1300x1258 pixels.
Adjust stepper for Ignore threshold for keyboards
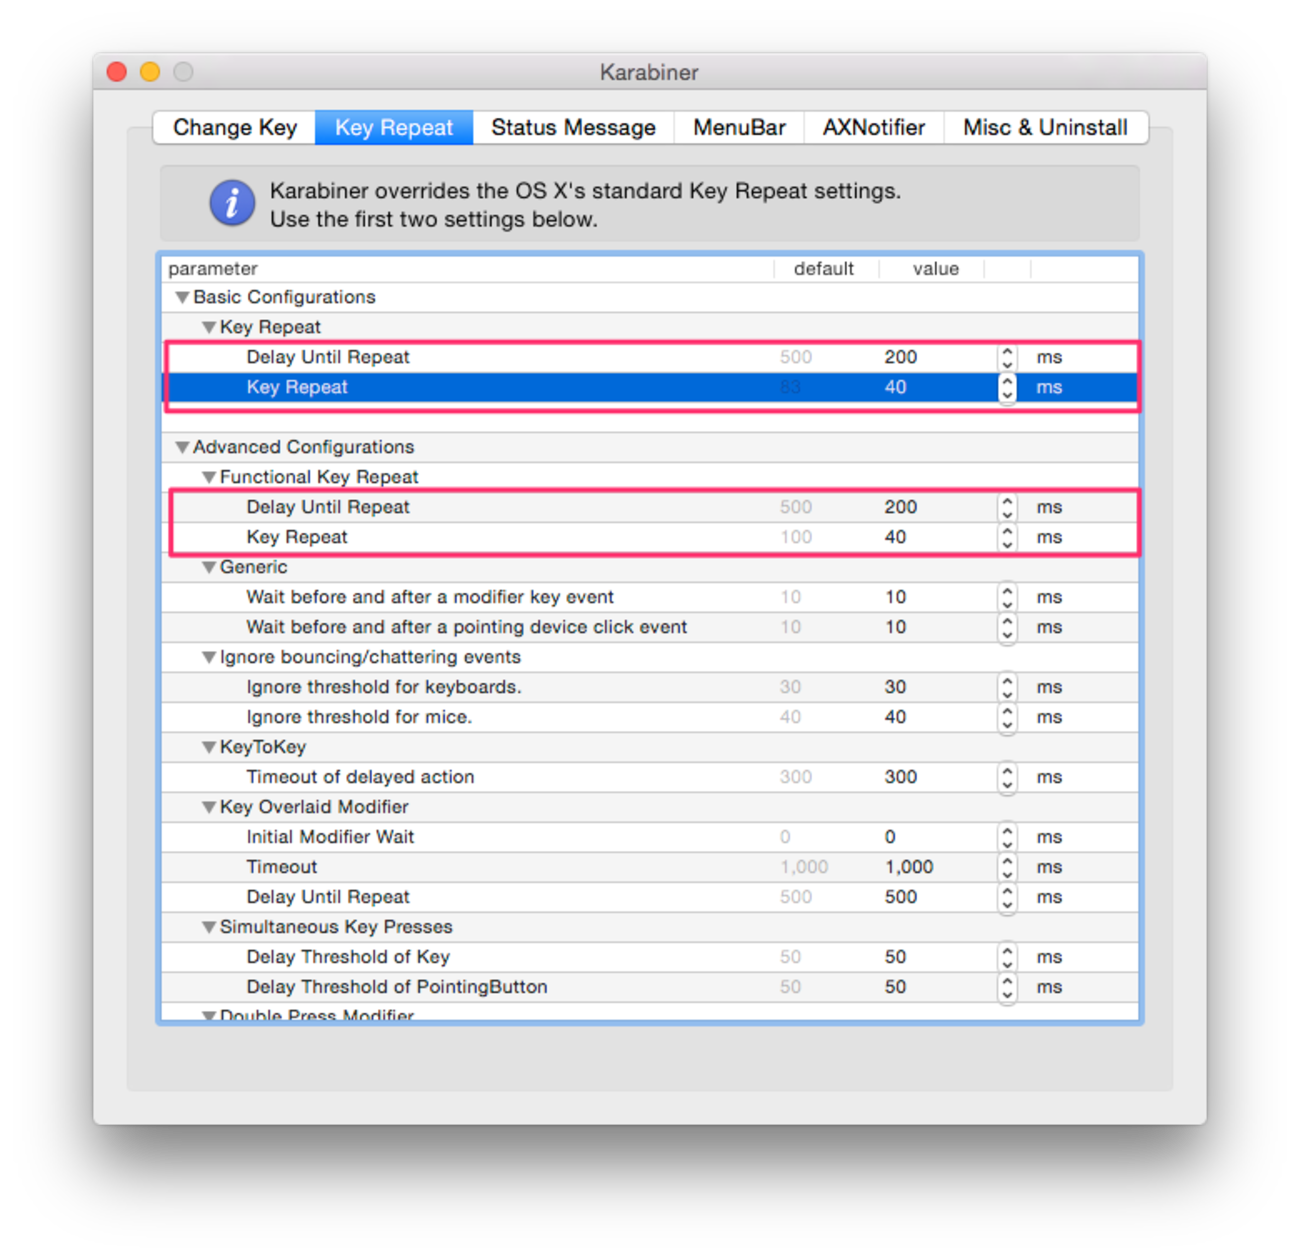1007,687
